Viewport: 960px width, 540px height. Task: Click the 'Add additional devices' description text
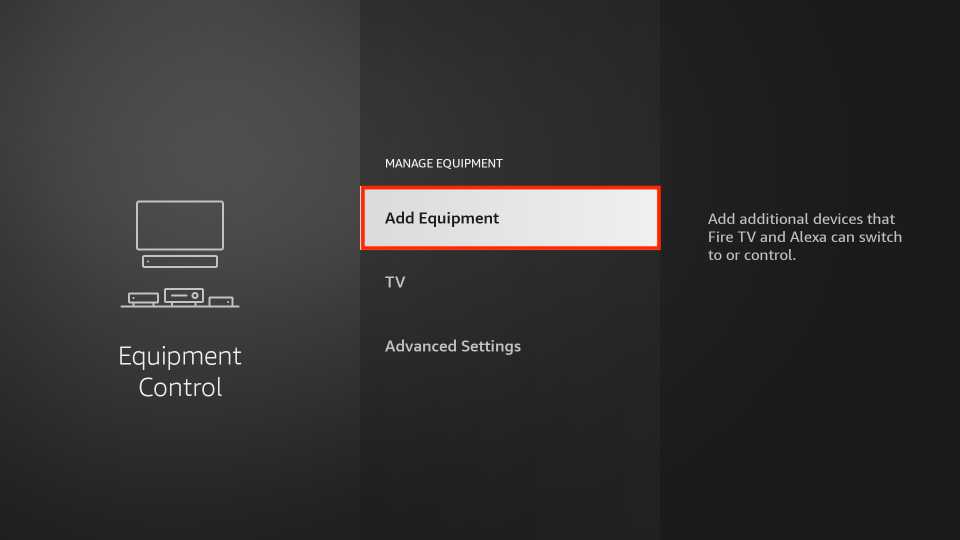(x=804, y=237)
